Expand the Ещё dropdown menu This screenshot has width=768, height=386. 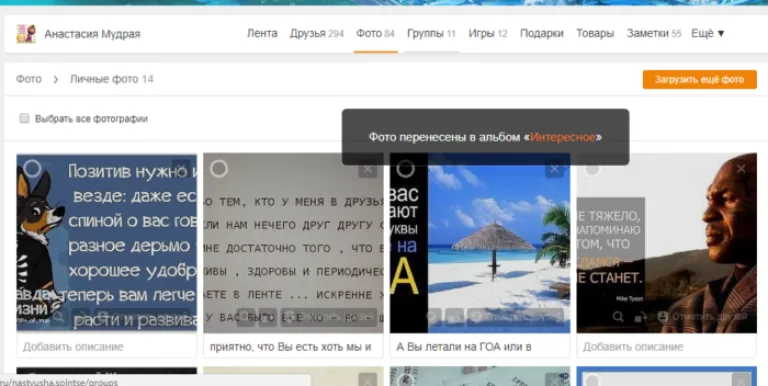(x=708, y=33)
